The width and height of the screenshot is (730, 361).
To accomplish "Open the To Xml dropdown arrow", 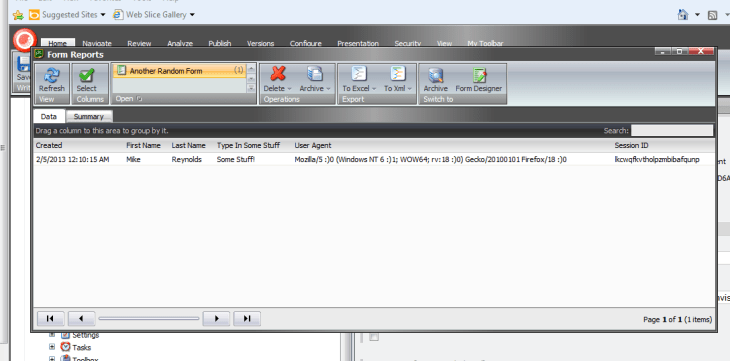I will [410, 89].
